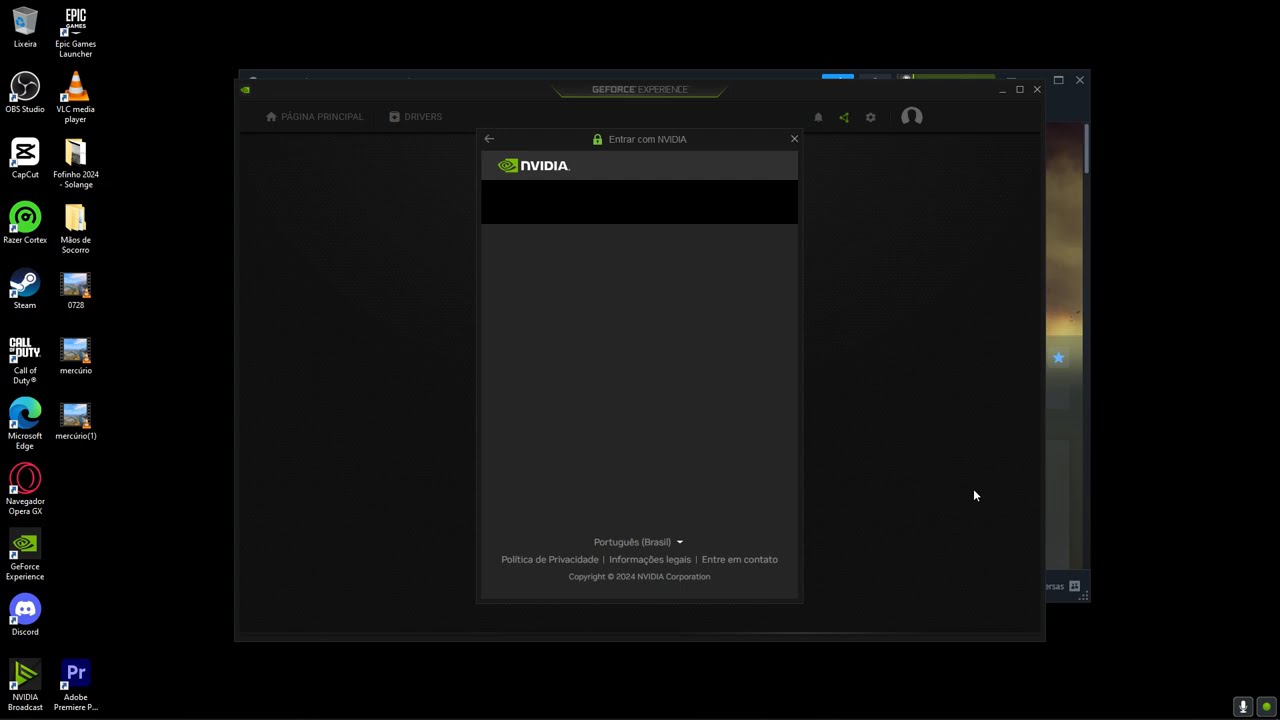Close the Entrar com NVIDIA dialog

coord(794,139)
